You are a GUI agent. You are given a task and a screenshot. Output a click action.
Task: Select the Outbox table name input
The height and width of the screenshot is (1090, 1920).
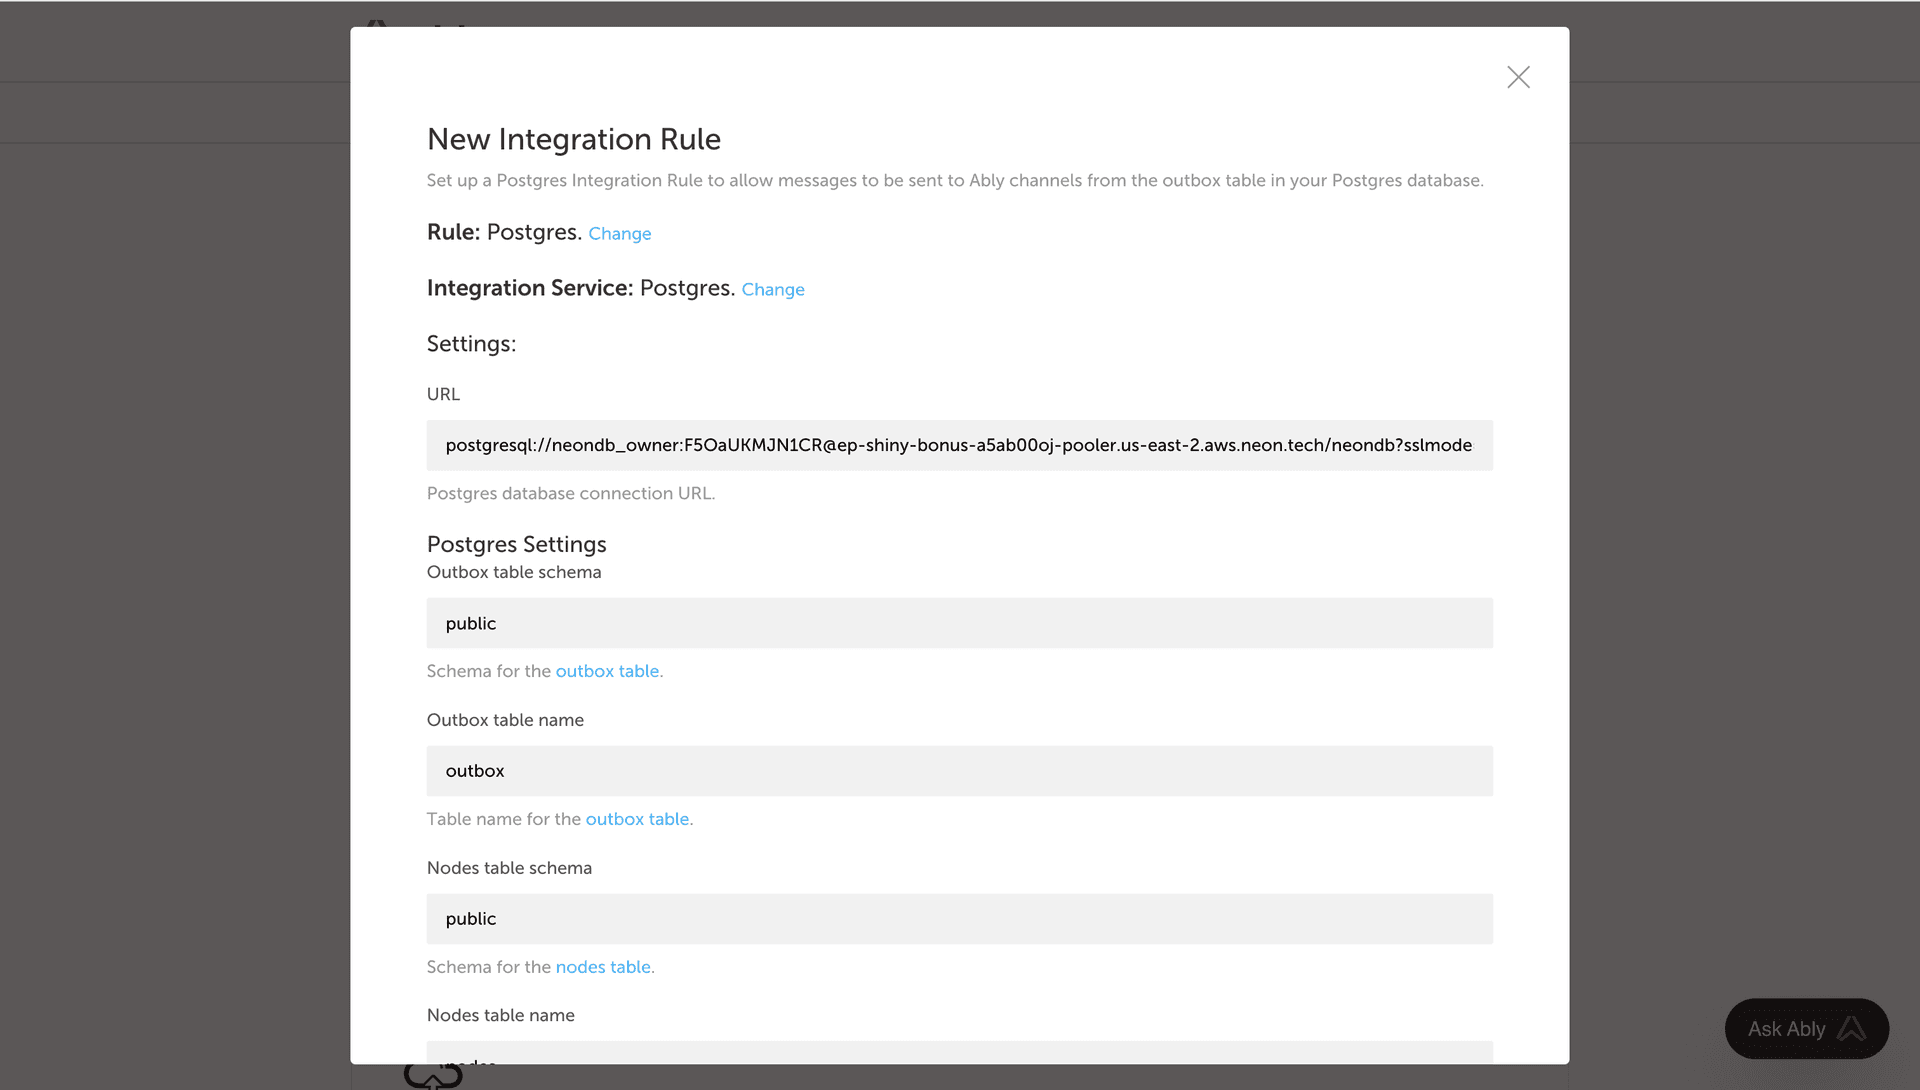(x=959, y=771)
